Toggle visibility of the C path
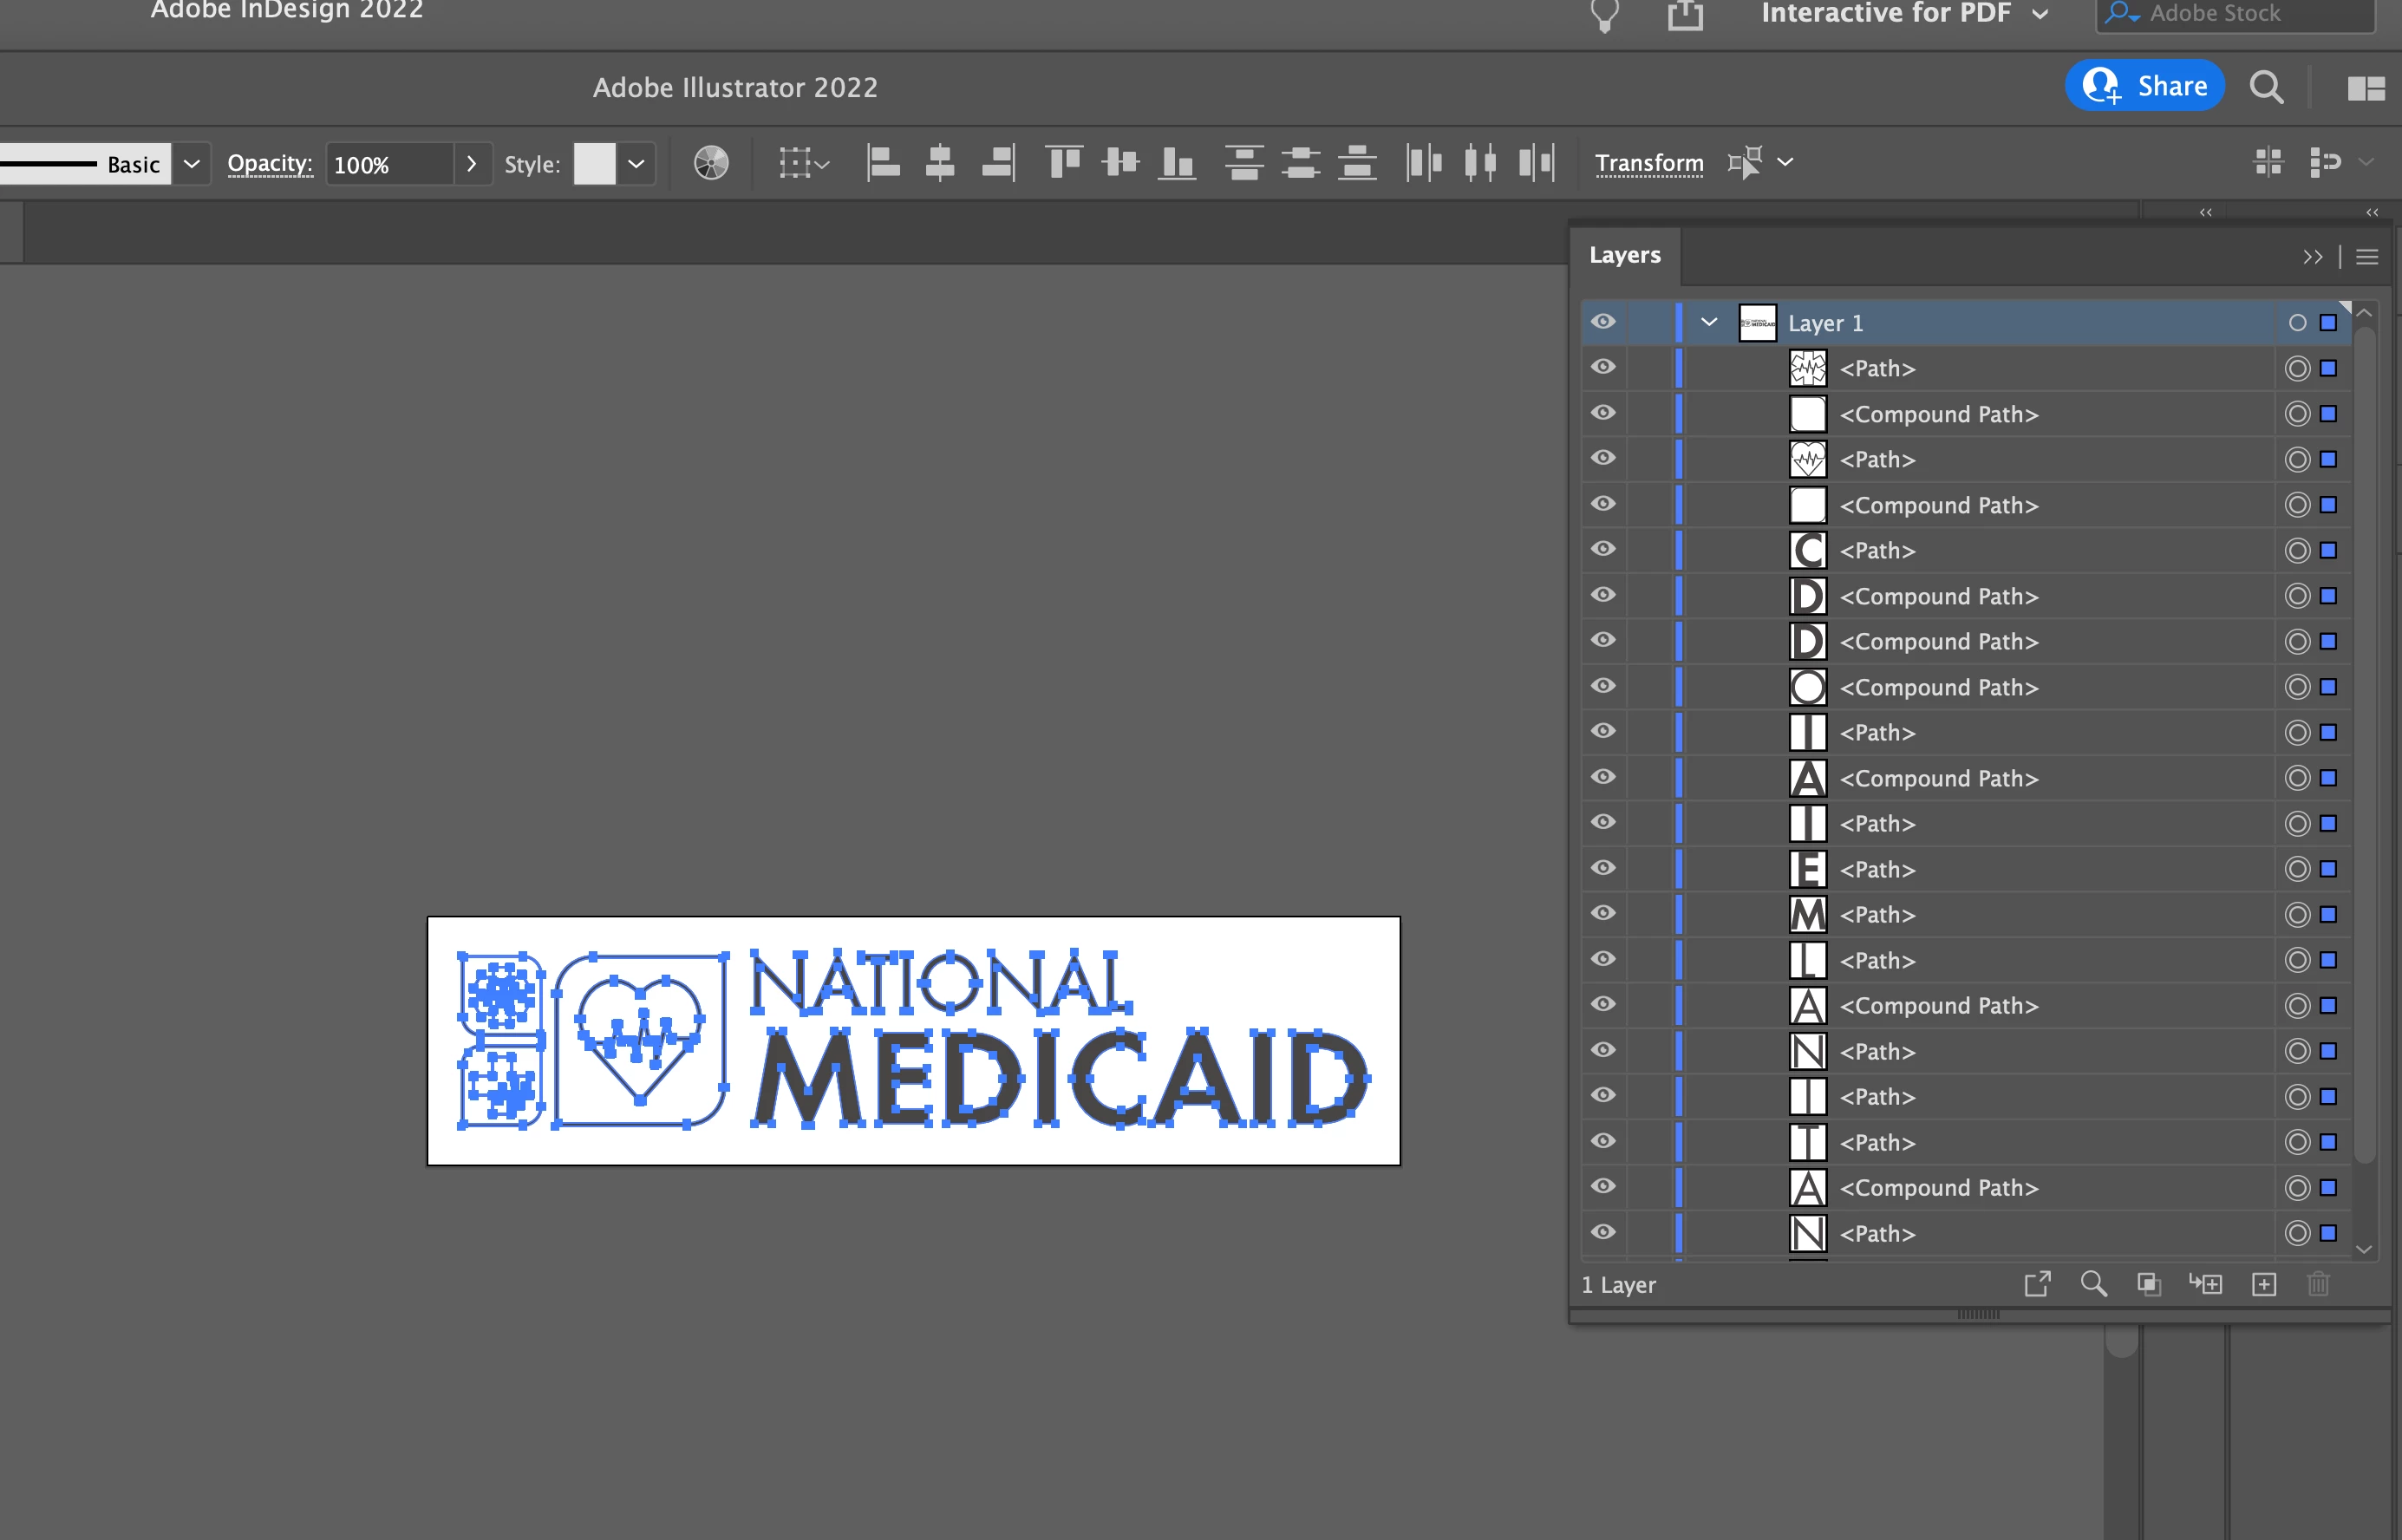 point(1603,549)
